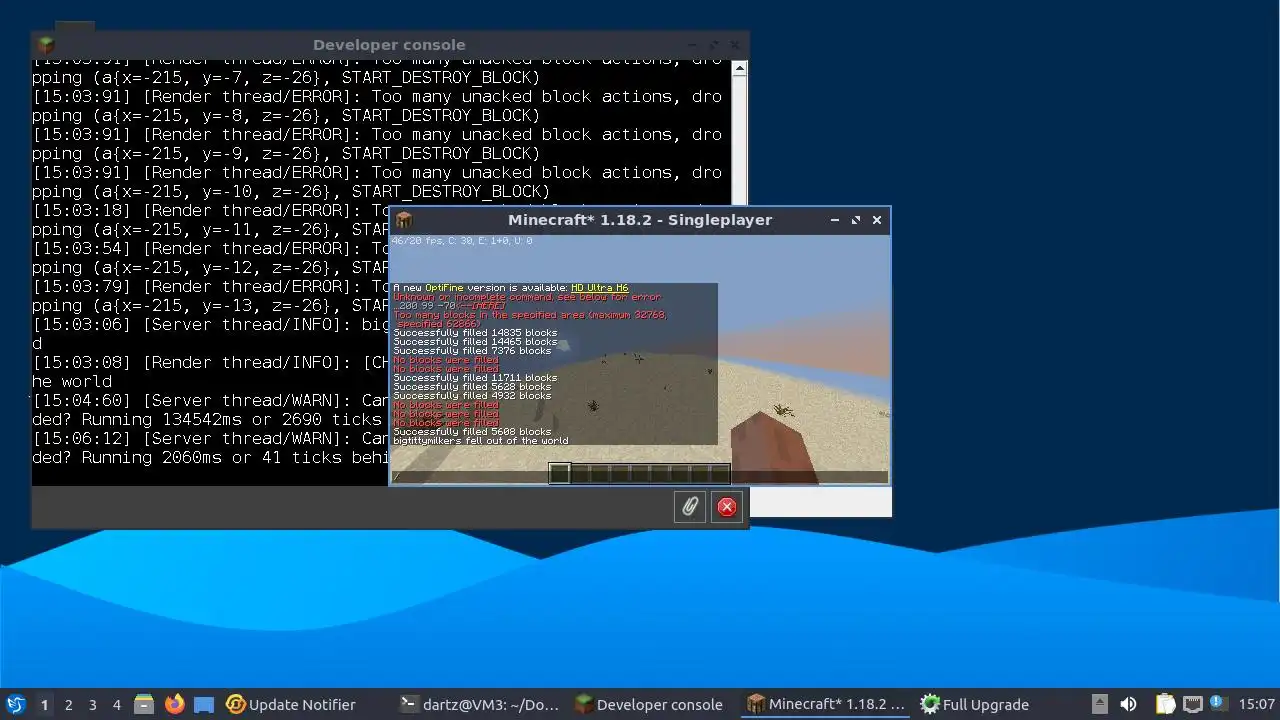Viewport: 1280px width, 720px height.
Task: Click chat line 'Successfully filled 14835 blocks'
Action: tap(475, 333)
